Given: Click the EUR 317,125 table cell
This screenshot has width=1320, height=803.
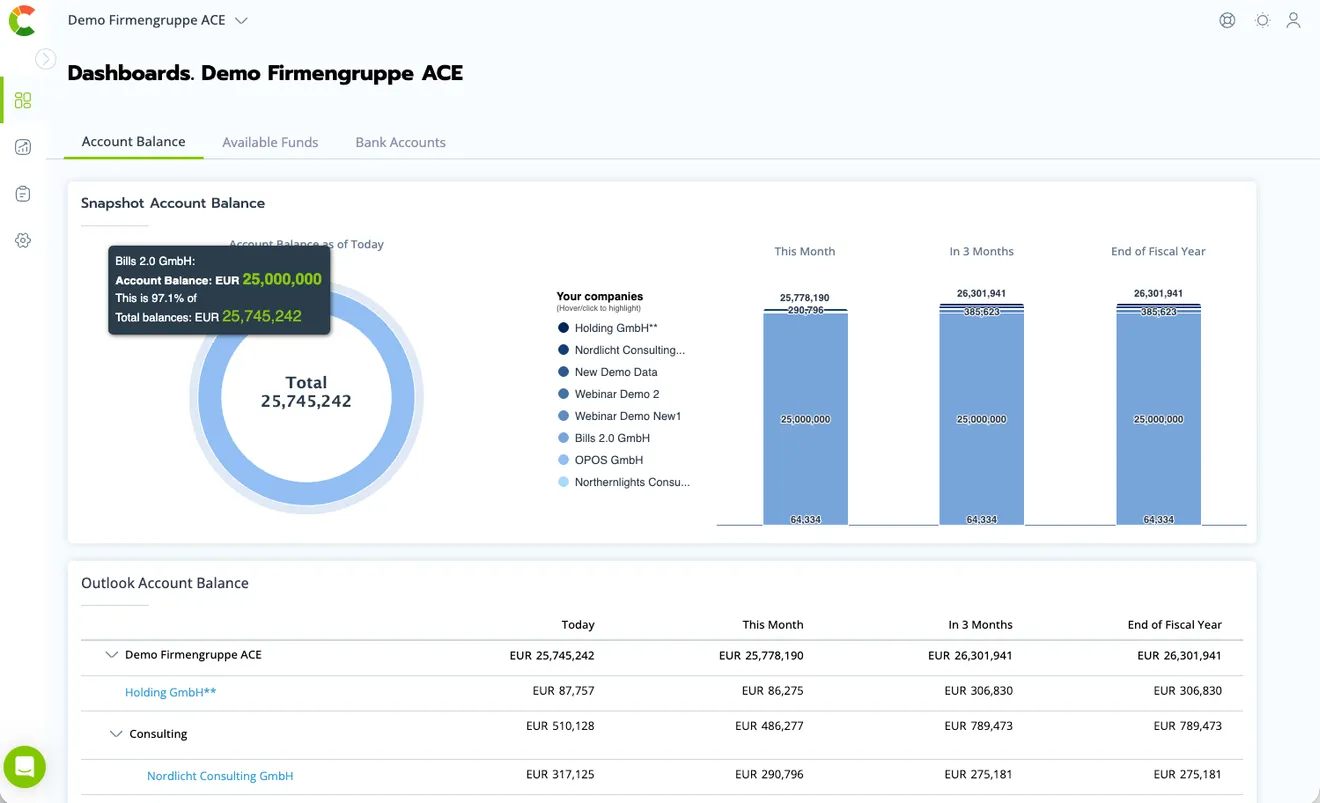Looking at the screenshot, I should 560,774.
